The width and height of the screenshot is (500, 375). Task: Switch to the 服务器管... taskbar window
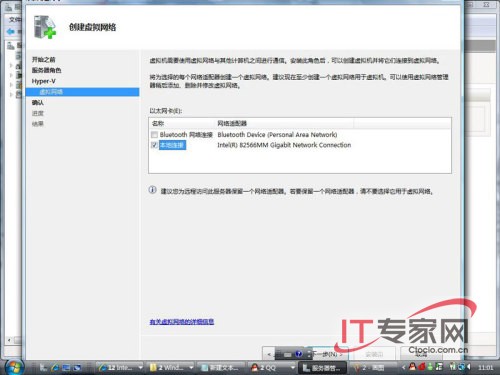coord(323,368)
